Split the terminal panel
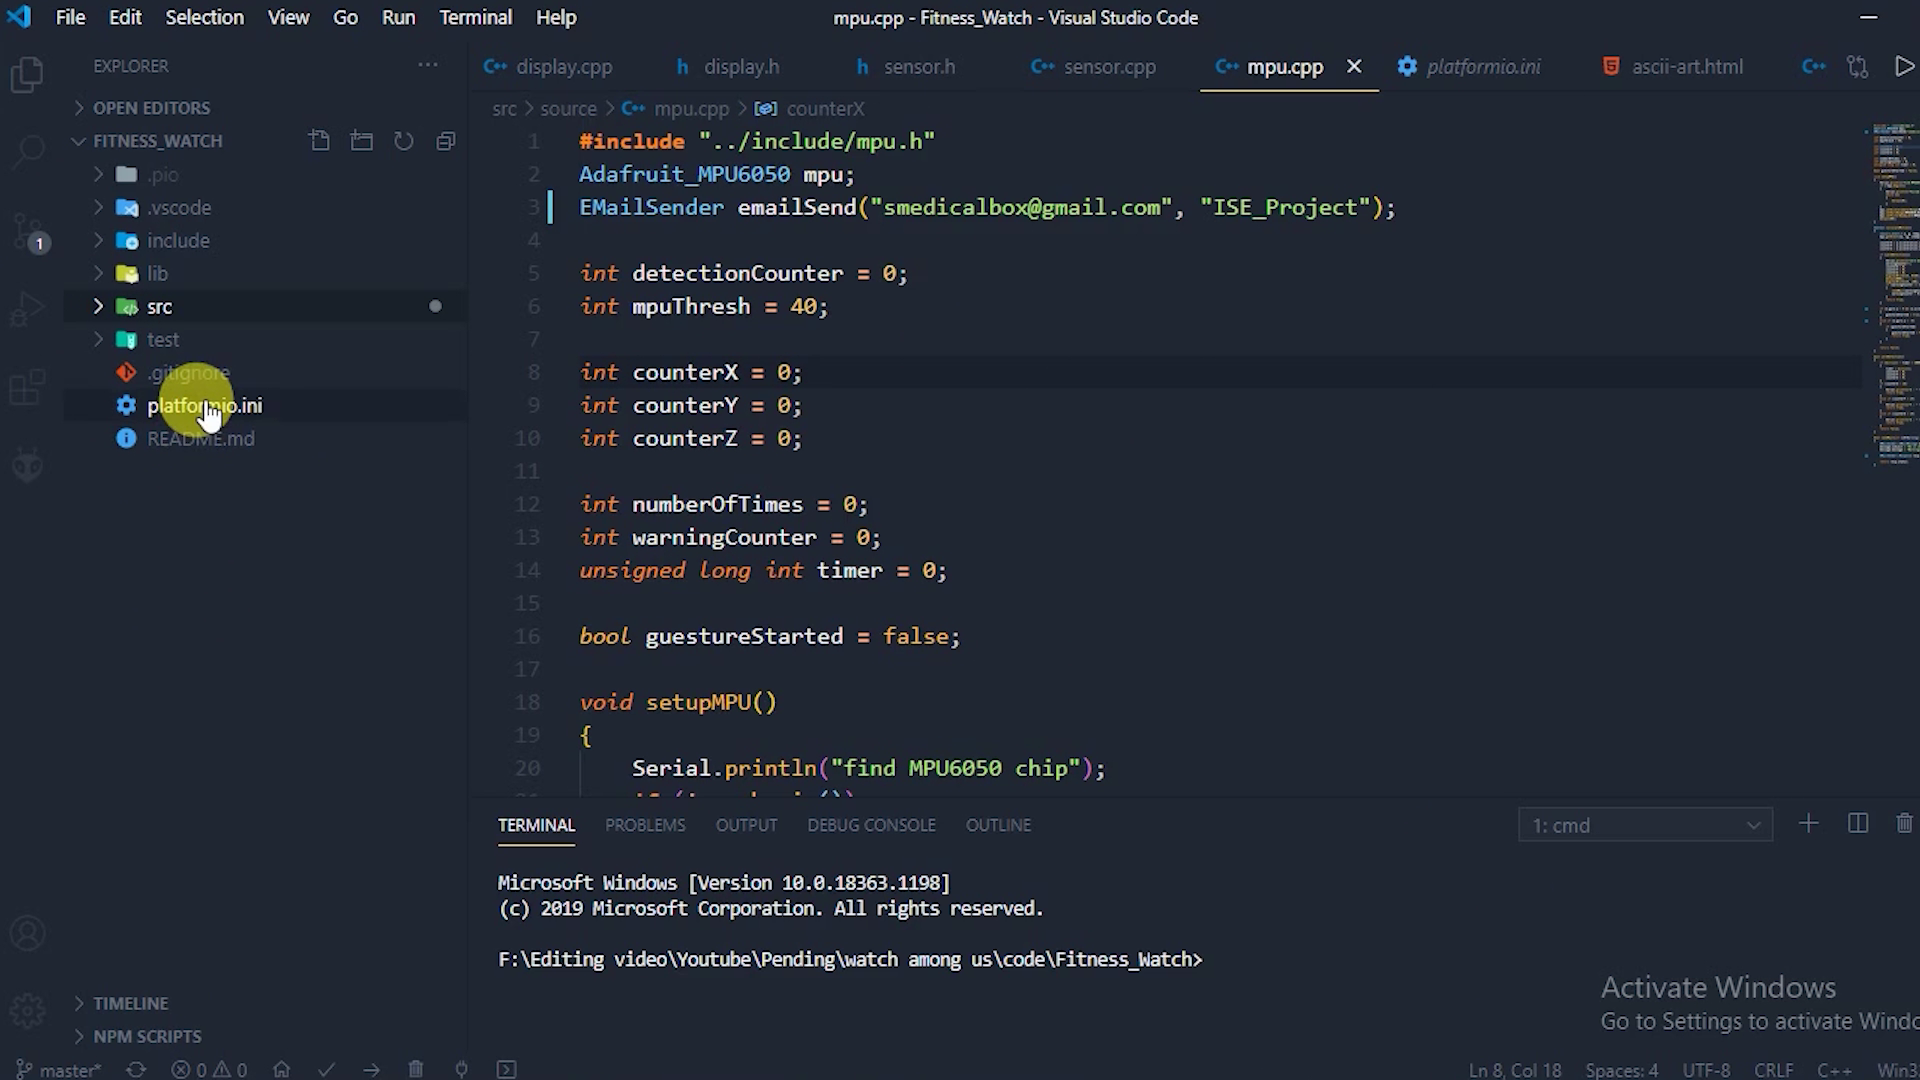The width and height of the screenshot is (1920, 1080). click(x=1857, y=824)
